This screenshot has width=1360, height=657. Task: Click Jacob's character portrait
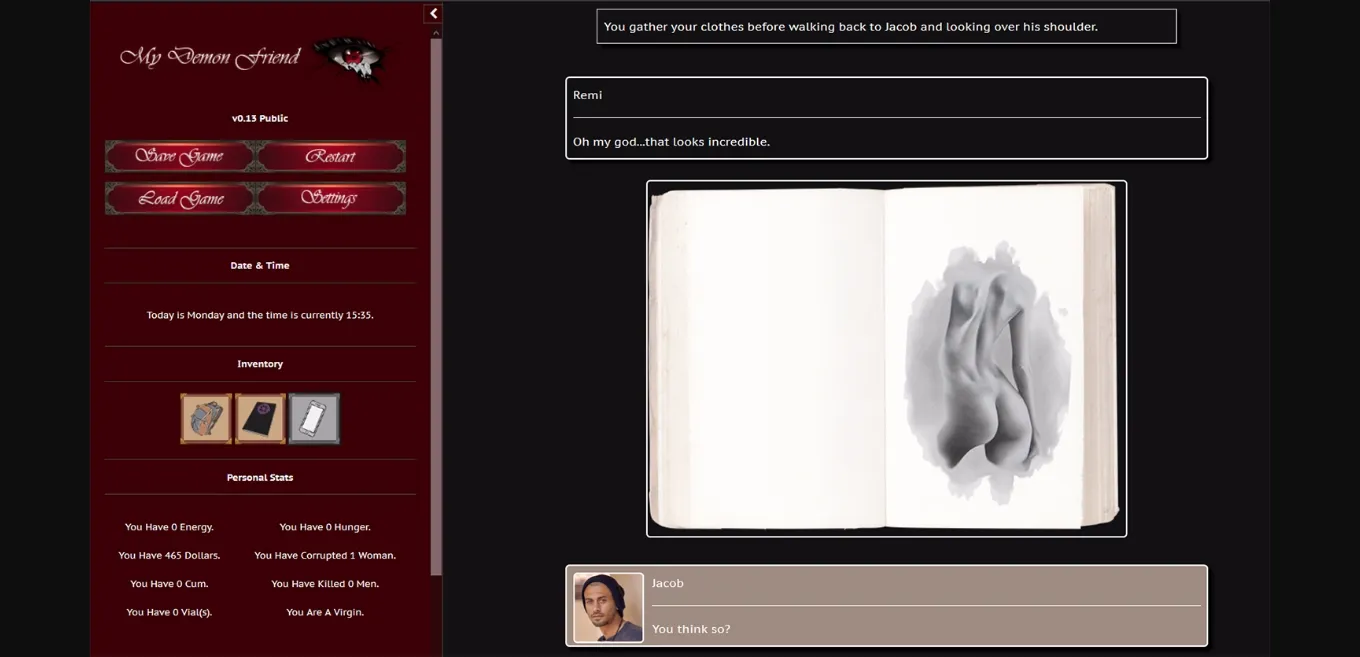point(607,606)
